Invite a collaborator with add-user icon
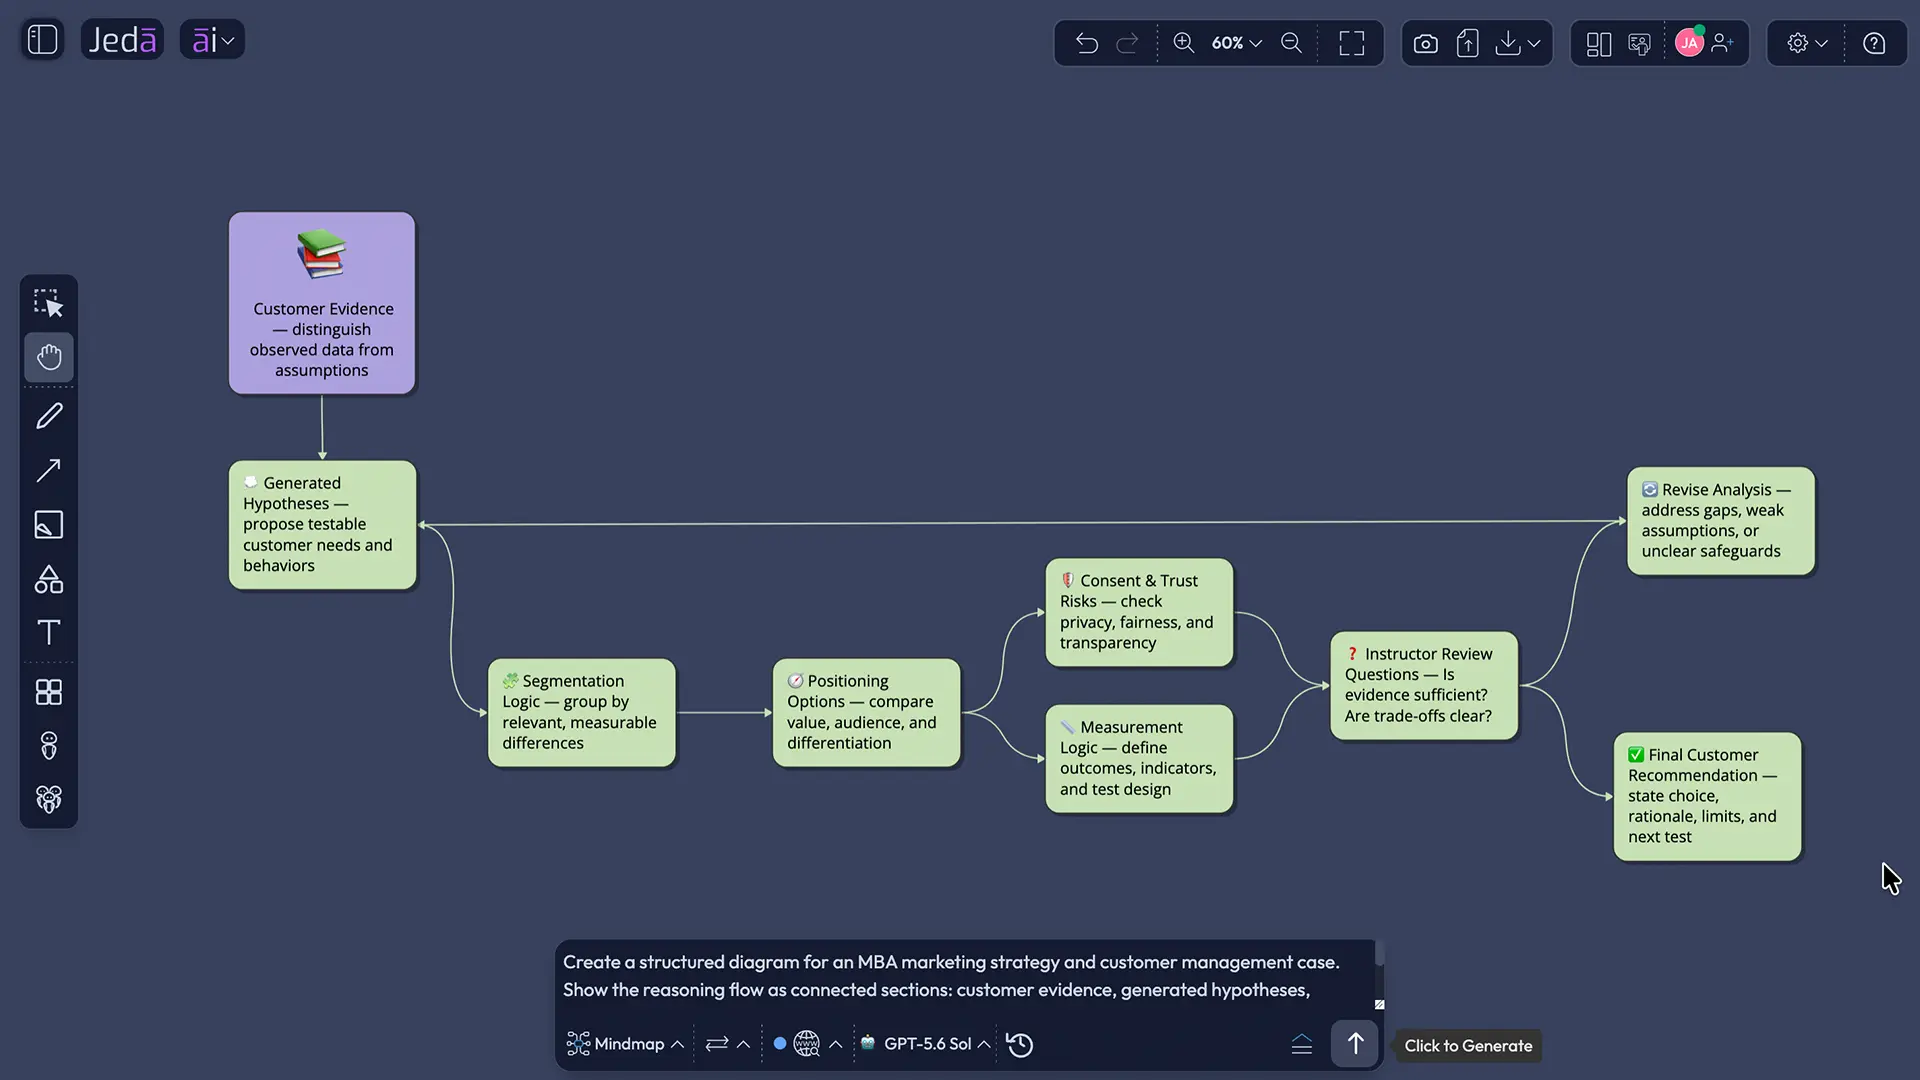The width and height of the screenshot is (1920, 1080). pyautogui.click(x=1723, y=43)
